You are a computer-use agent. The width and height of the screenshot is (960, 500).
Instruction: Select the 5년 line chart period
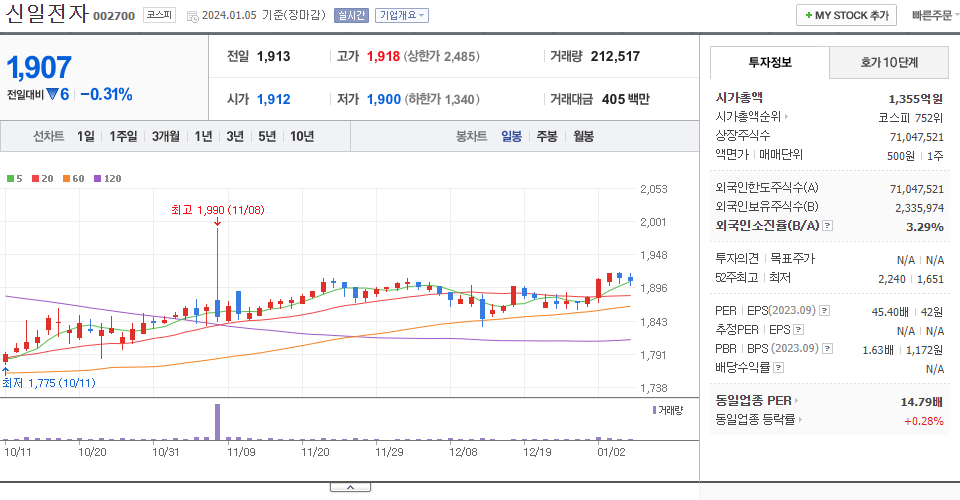(267, 136)
